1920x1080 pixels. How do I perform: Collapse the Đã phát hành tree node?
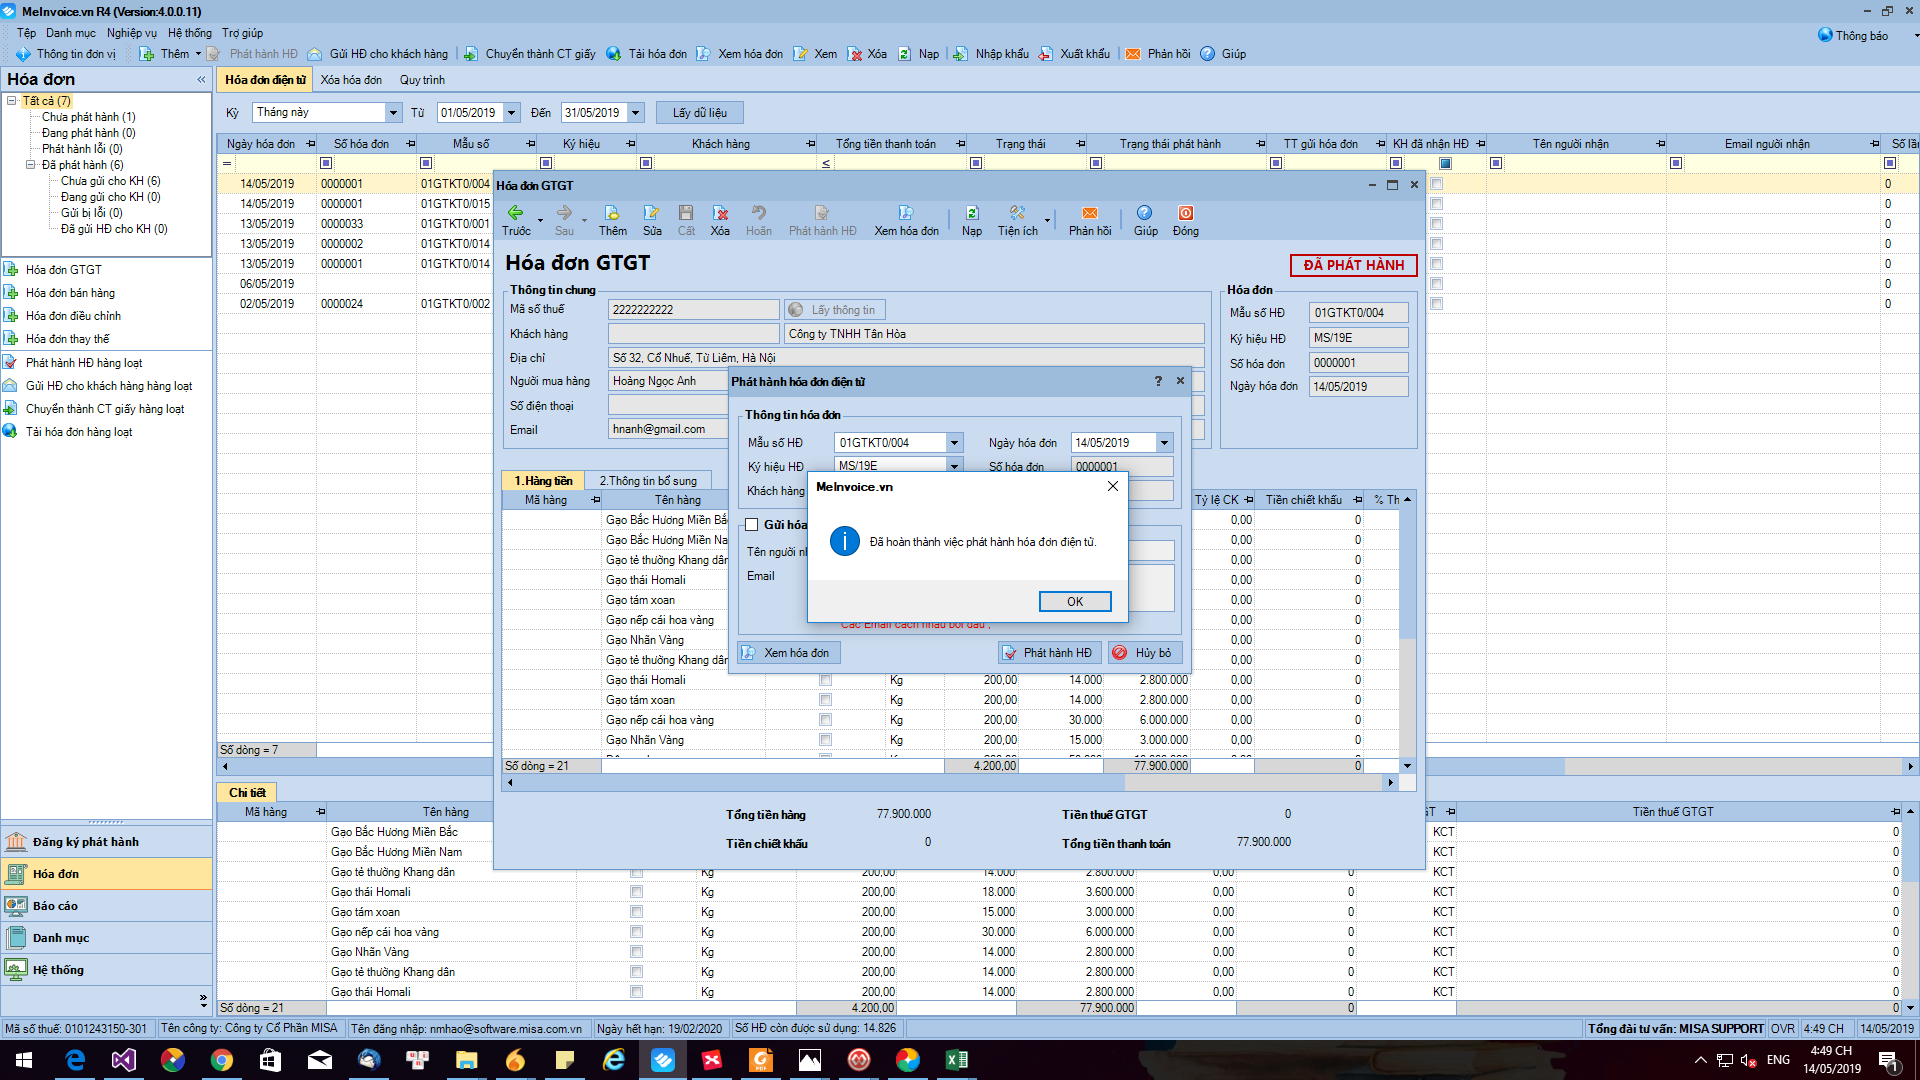[x=31, y=165]
